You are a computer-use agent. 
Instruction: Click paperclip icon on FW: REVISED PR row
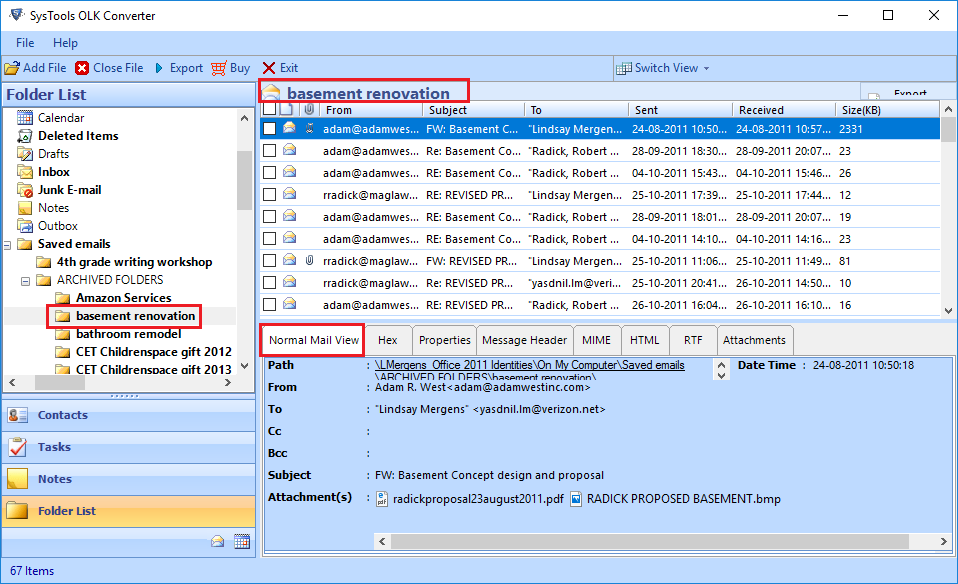click(309, 261)
